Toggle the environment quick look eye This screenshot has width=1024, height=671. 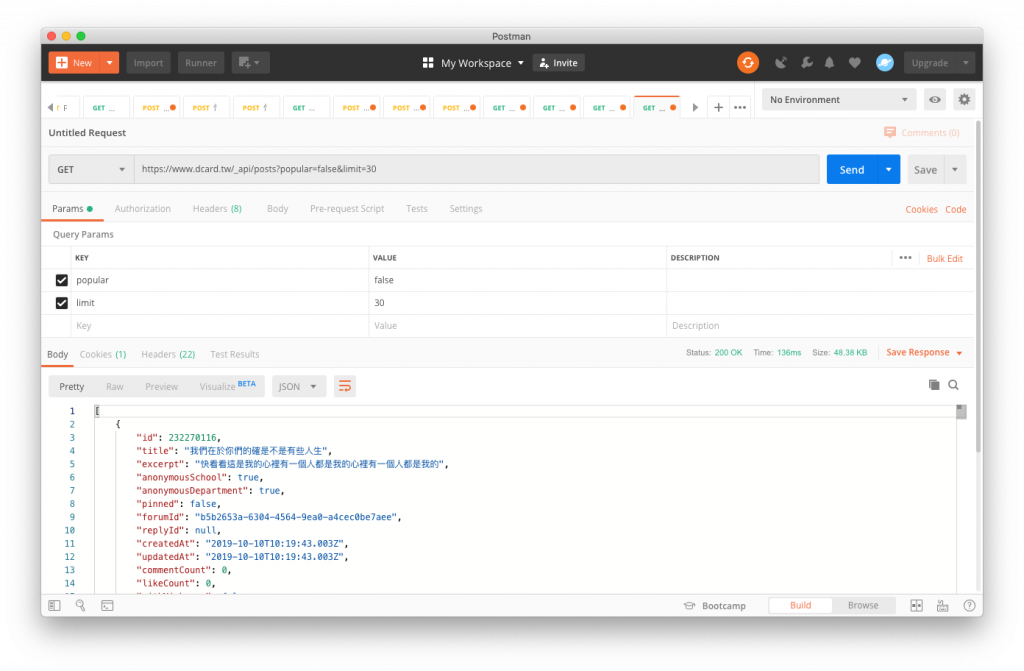[x=935, y=99]
